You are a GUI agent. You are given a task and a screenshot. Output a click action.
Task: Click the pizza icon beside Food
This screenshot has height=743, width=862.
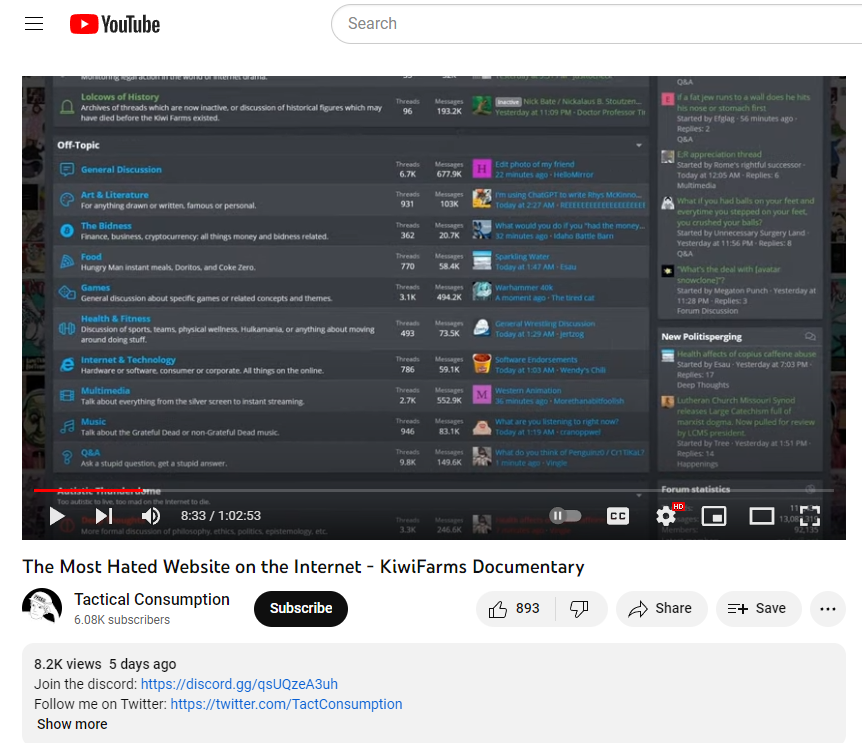click(67, 262)
